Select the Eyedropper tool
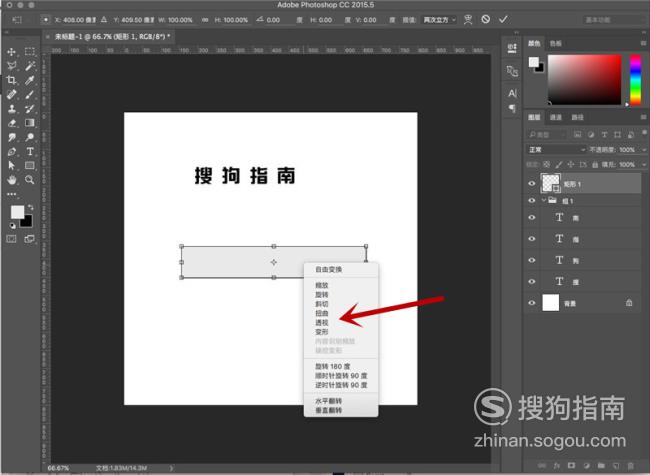This screenshot has width=650, height=475. pyautogui.click(x=29, y=80)
